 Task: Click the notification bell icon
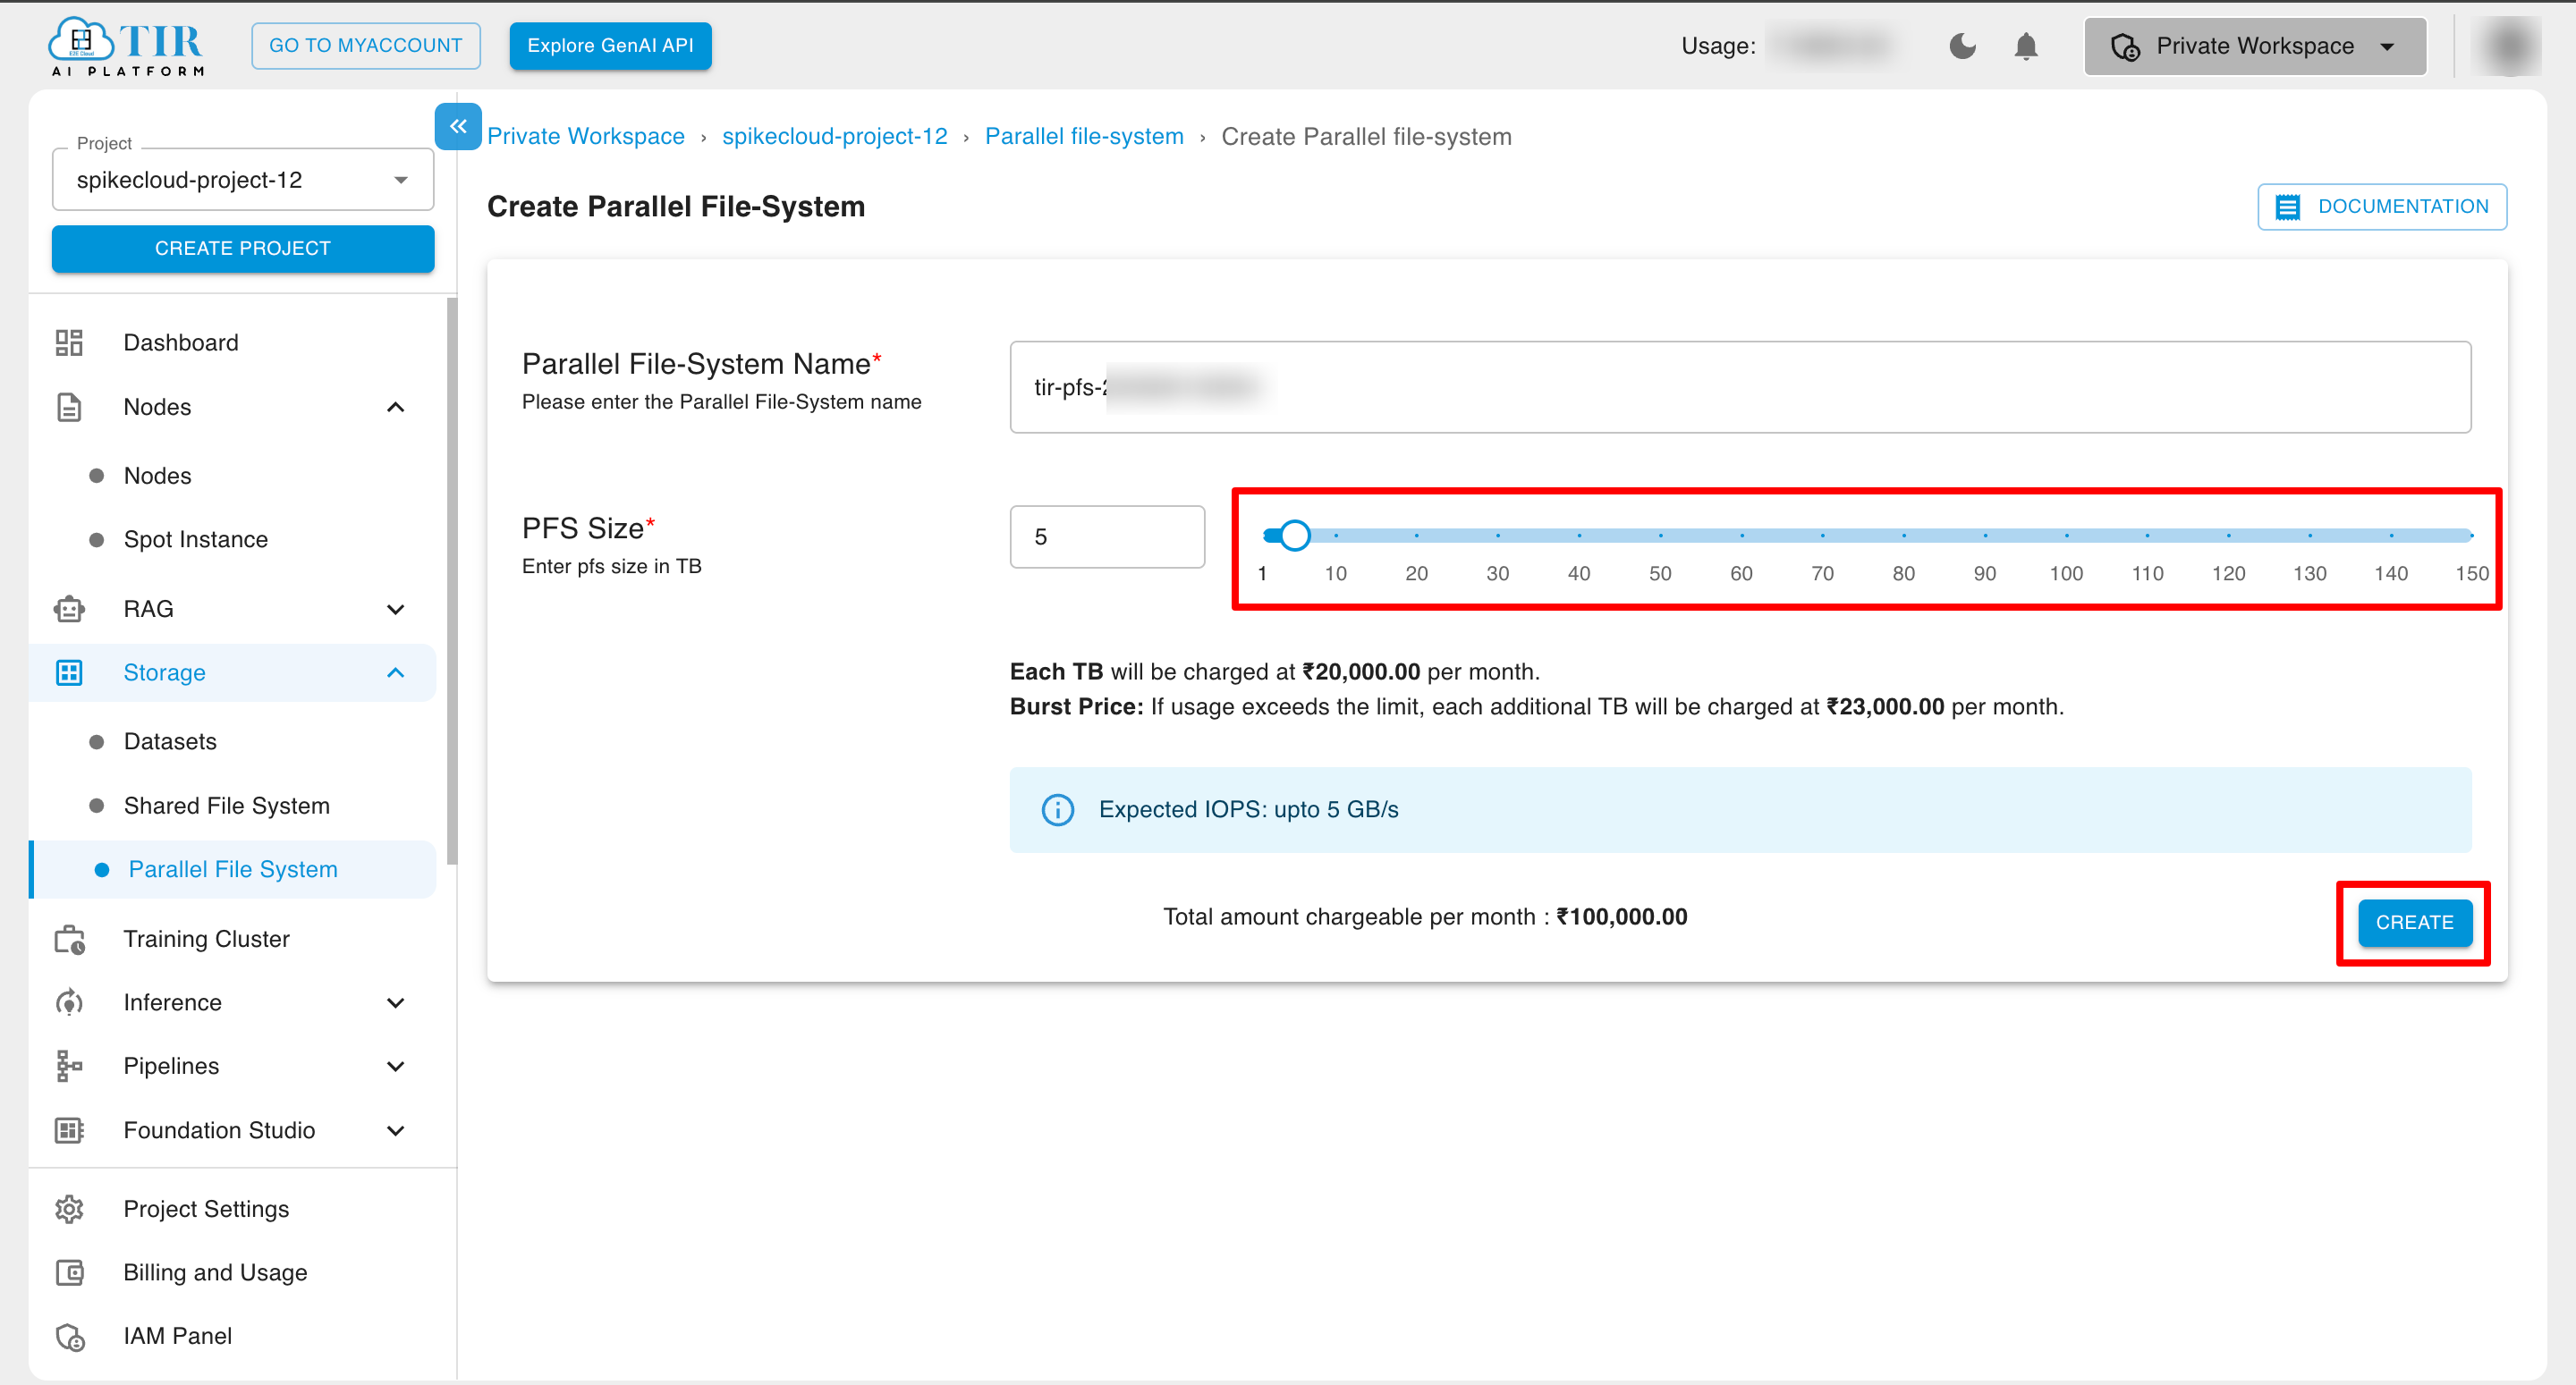2027,46
